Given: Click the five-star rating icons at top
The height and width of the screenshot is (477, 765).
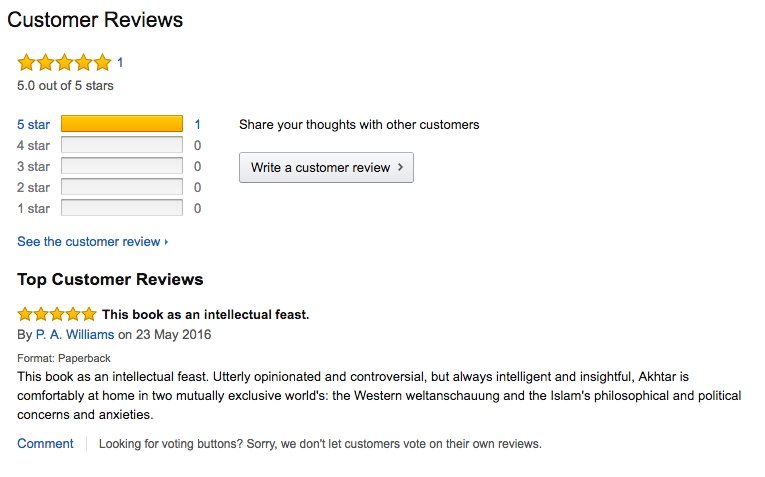Looking at the screenshot, I should pos(64,63).
